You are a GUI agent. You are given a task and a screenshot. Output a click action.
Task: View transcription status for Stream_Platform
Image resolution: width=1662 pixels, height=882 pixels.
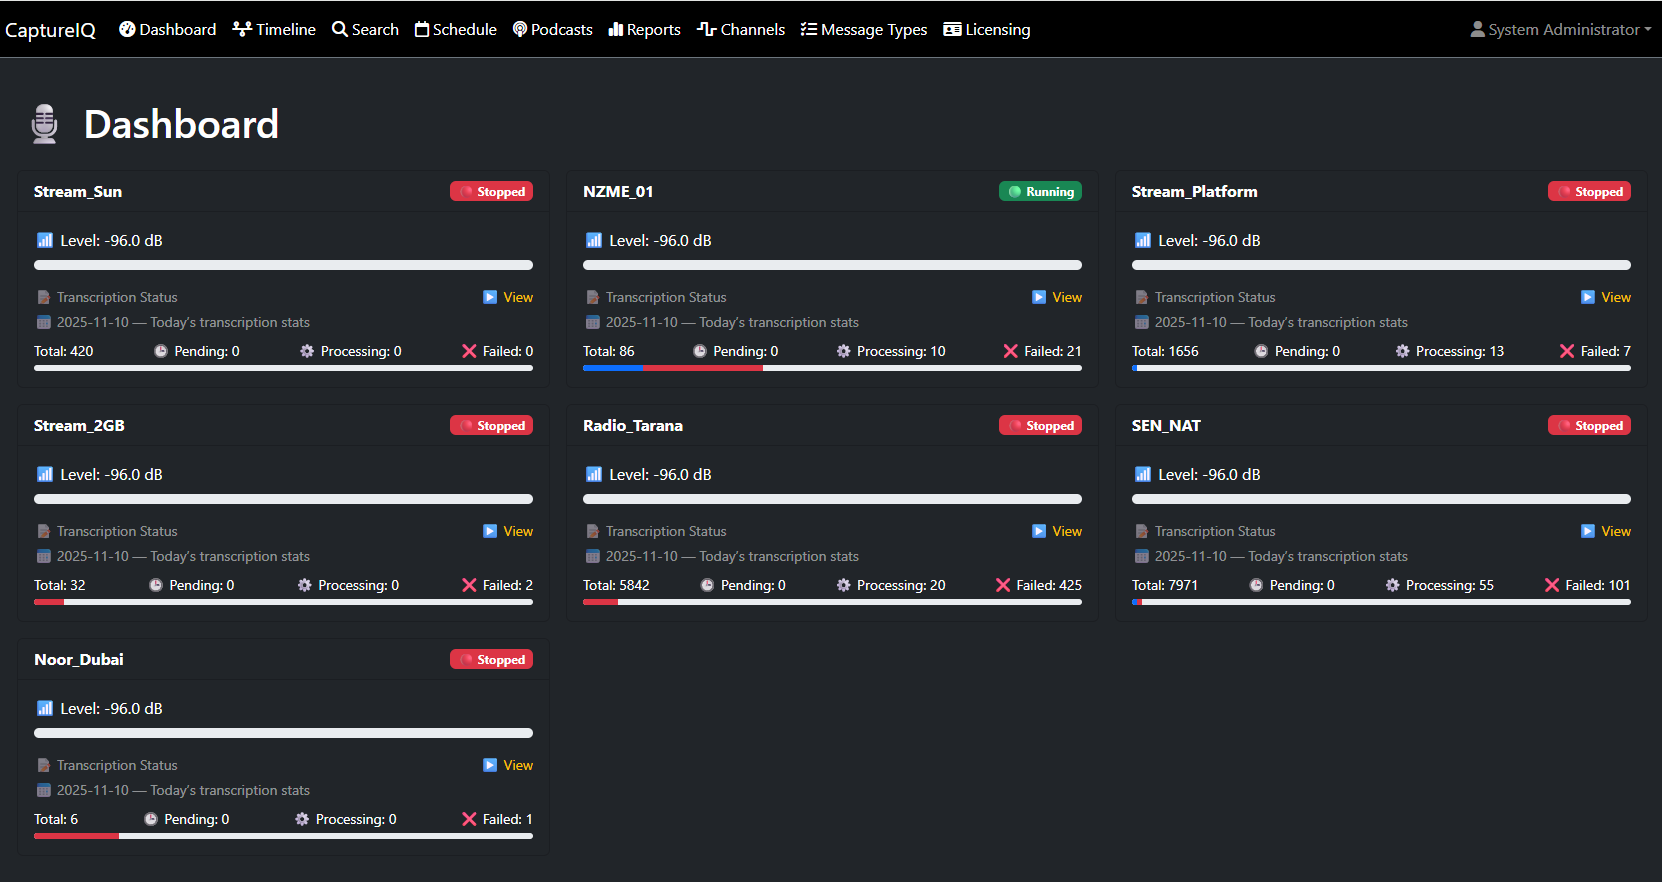pyautogui.click(x=1606, y=297)
